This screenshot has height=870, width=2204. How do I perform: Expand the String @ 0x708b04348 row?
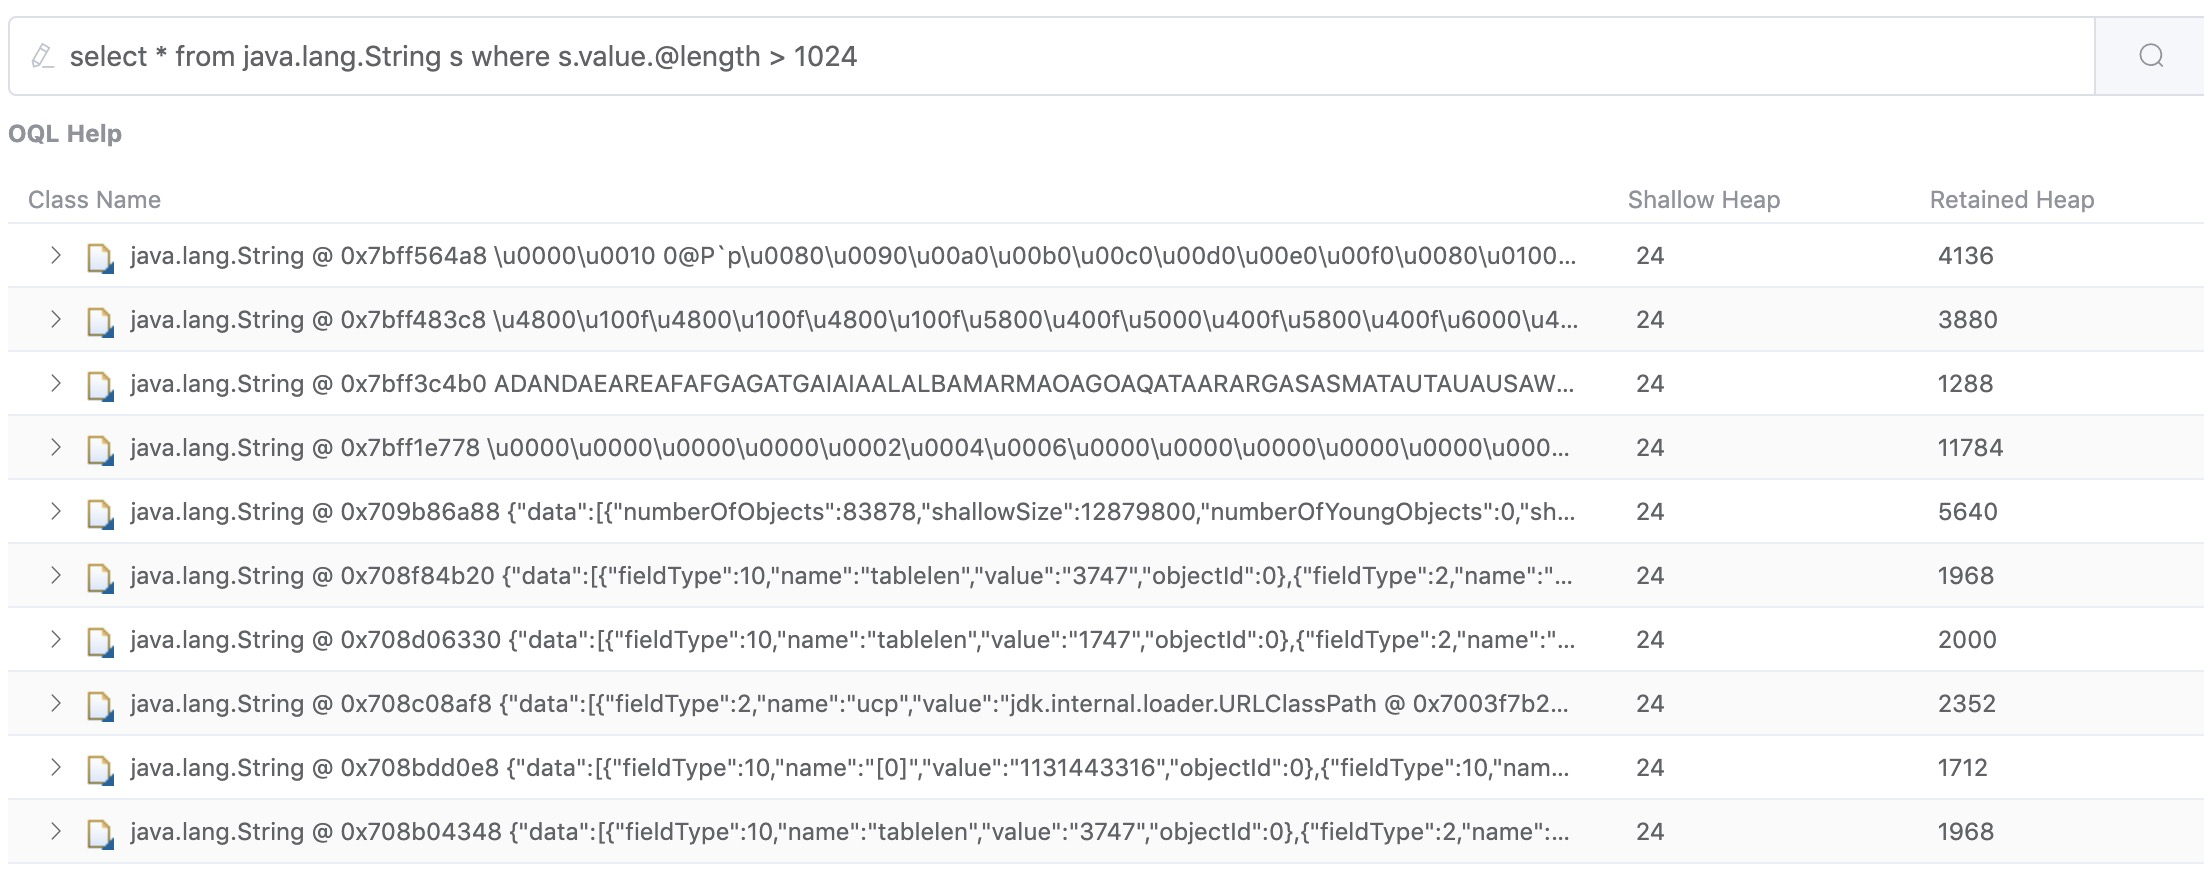[x=56, y=832]
